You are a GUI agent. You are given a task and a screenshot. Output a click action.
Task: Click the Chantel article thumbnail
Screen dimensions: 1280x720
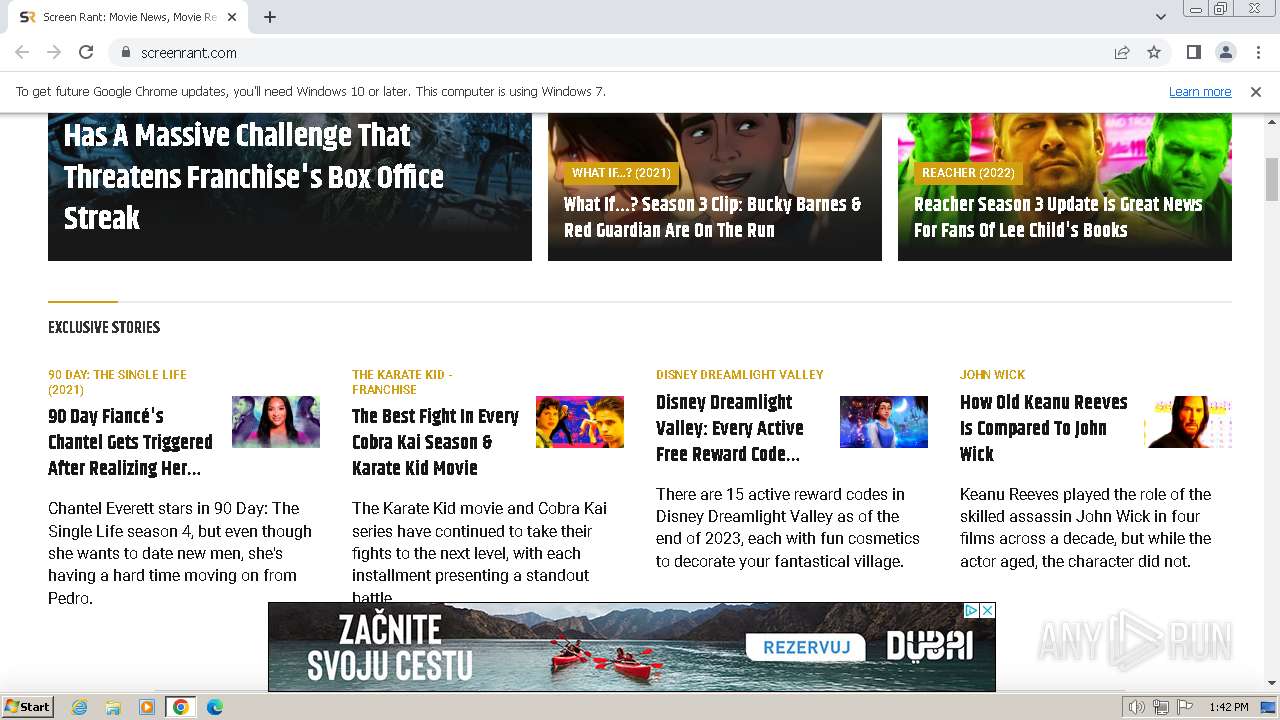point(276,422)
